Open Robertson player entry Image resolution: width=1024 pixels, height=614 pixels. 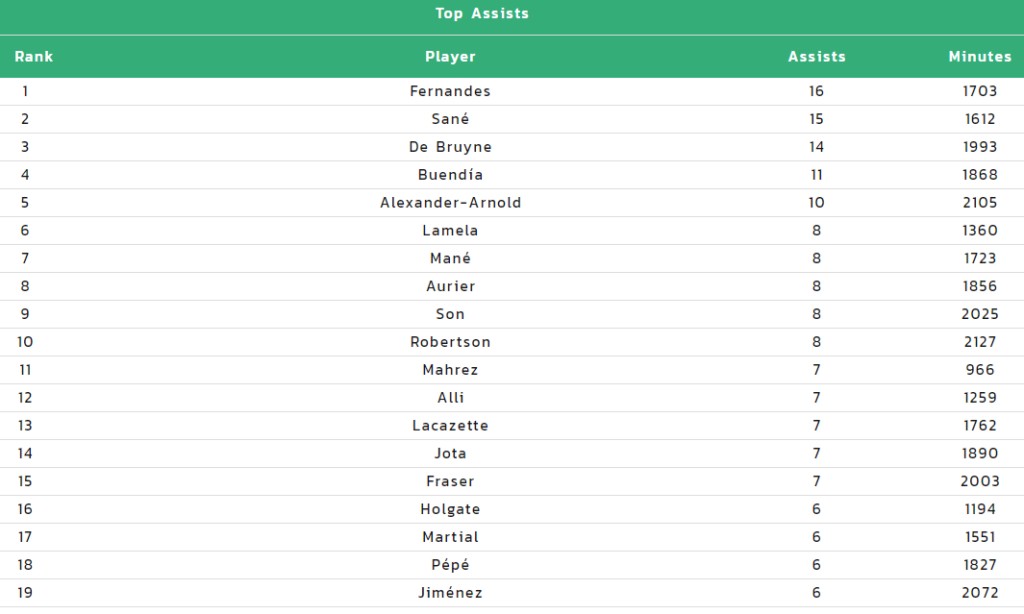coord(450,342)
